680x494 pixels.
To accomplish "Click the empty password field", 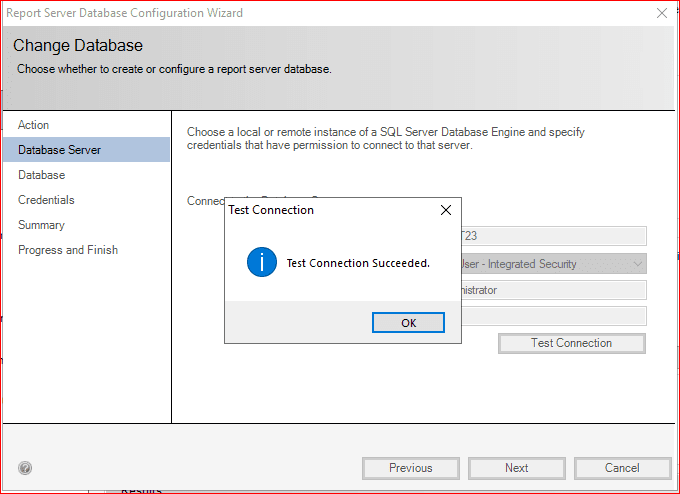I will pos(553,316).
